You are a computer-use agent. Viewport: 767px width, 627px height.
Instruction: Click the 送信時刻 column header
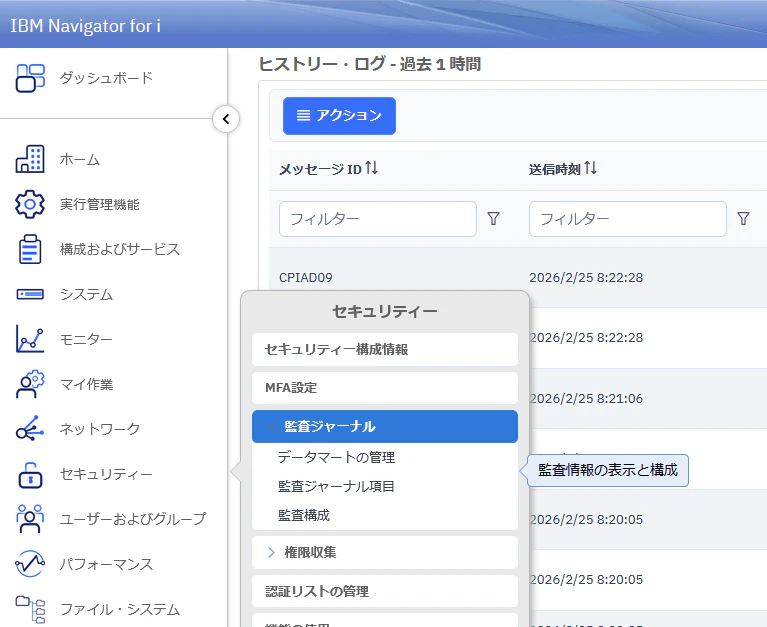[x=555, y=169]
